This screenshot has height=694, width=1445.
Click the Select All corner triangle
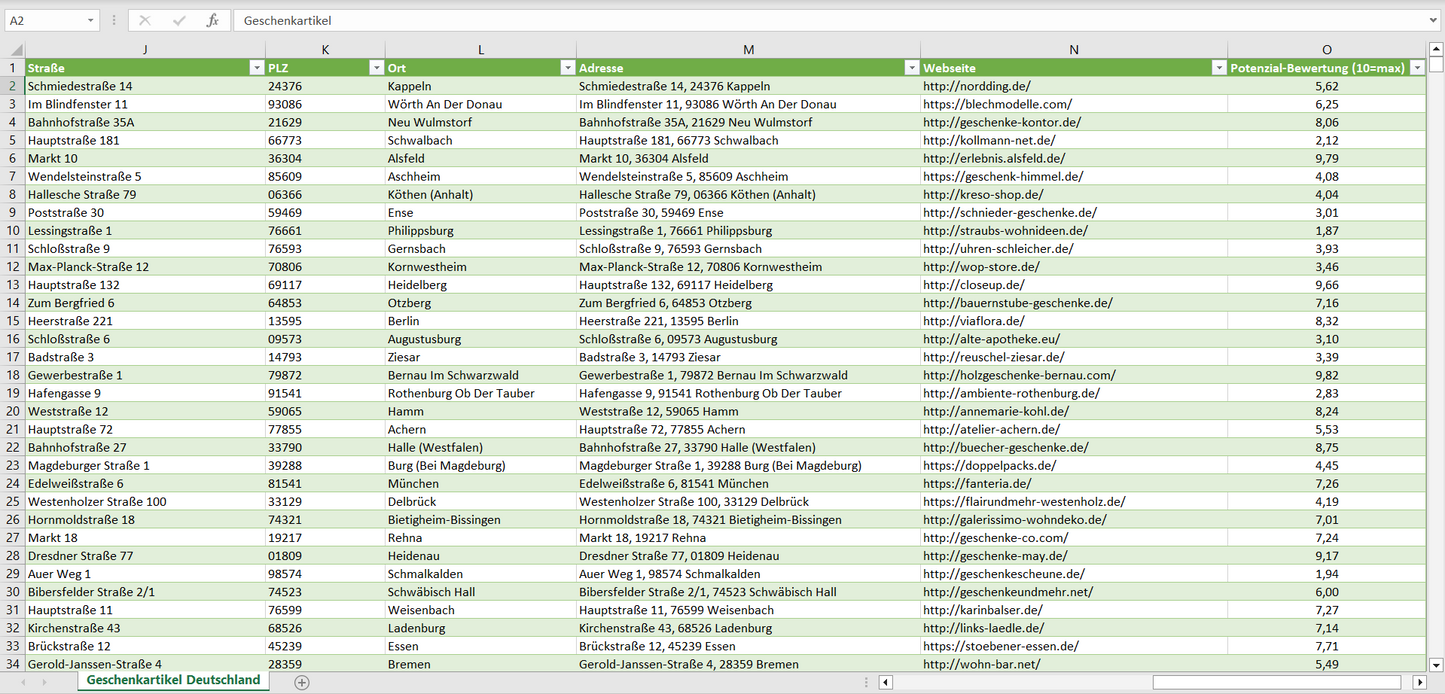14,50
